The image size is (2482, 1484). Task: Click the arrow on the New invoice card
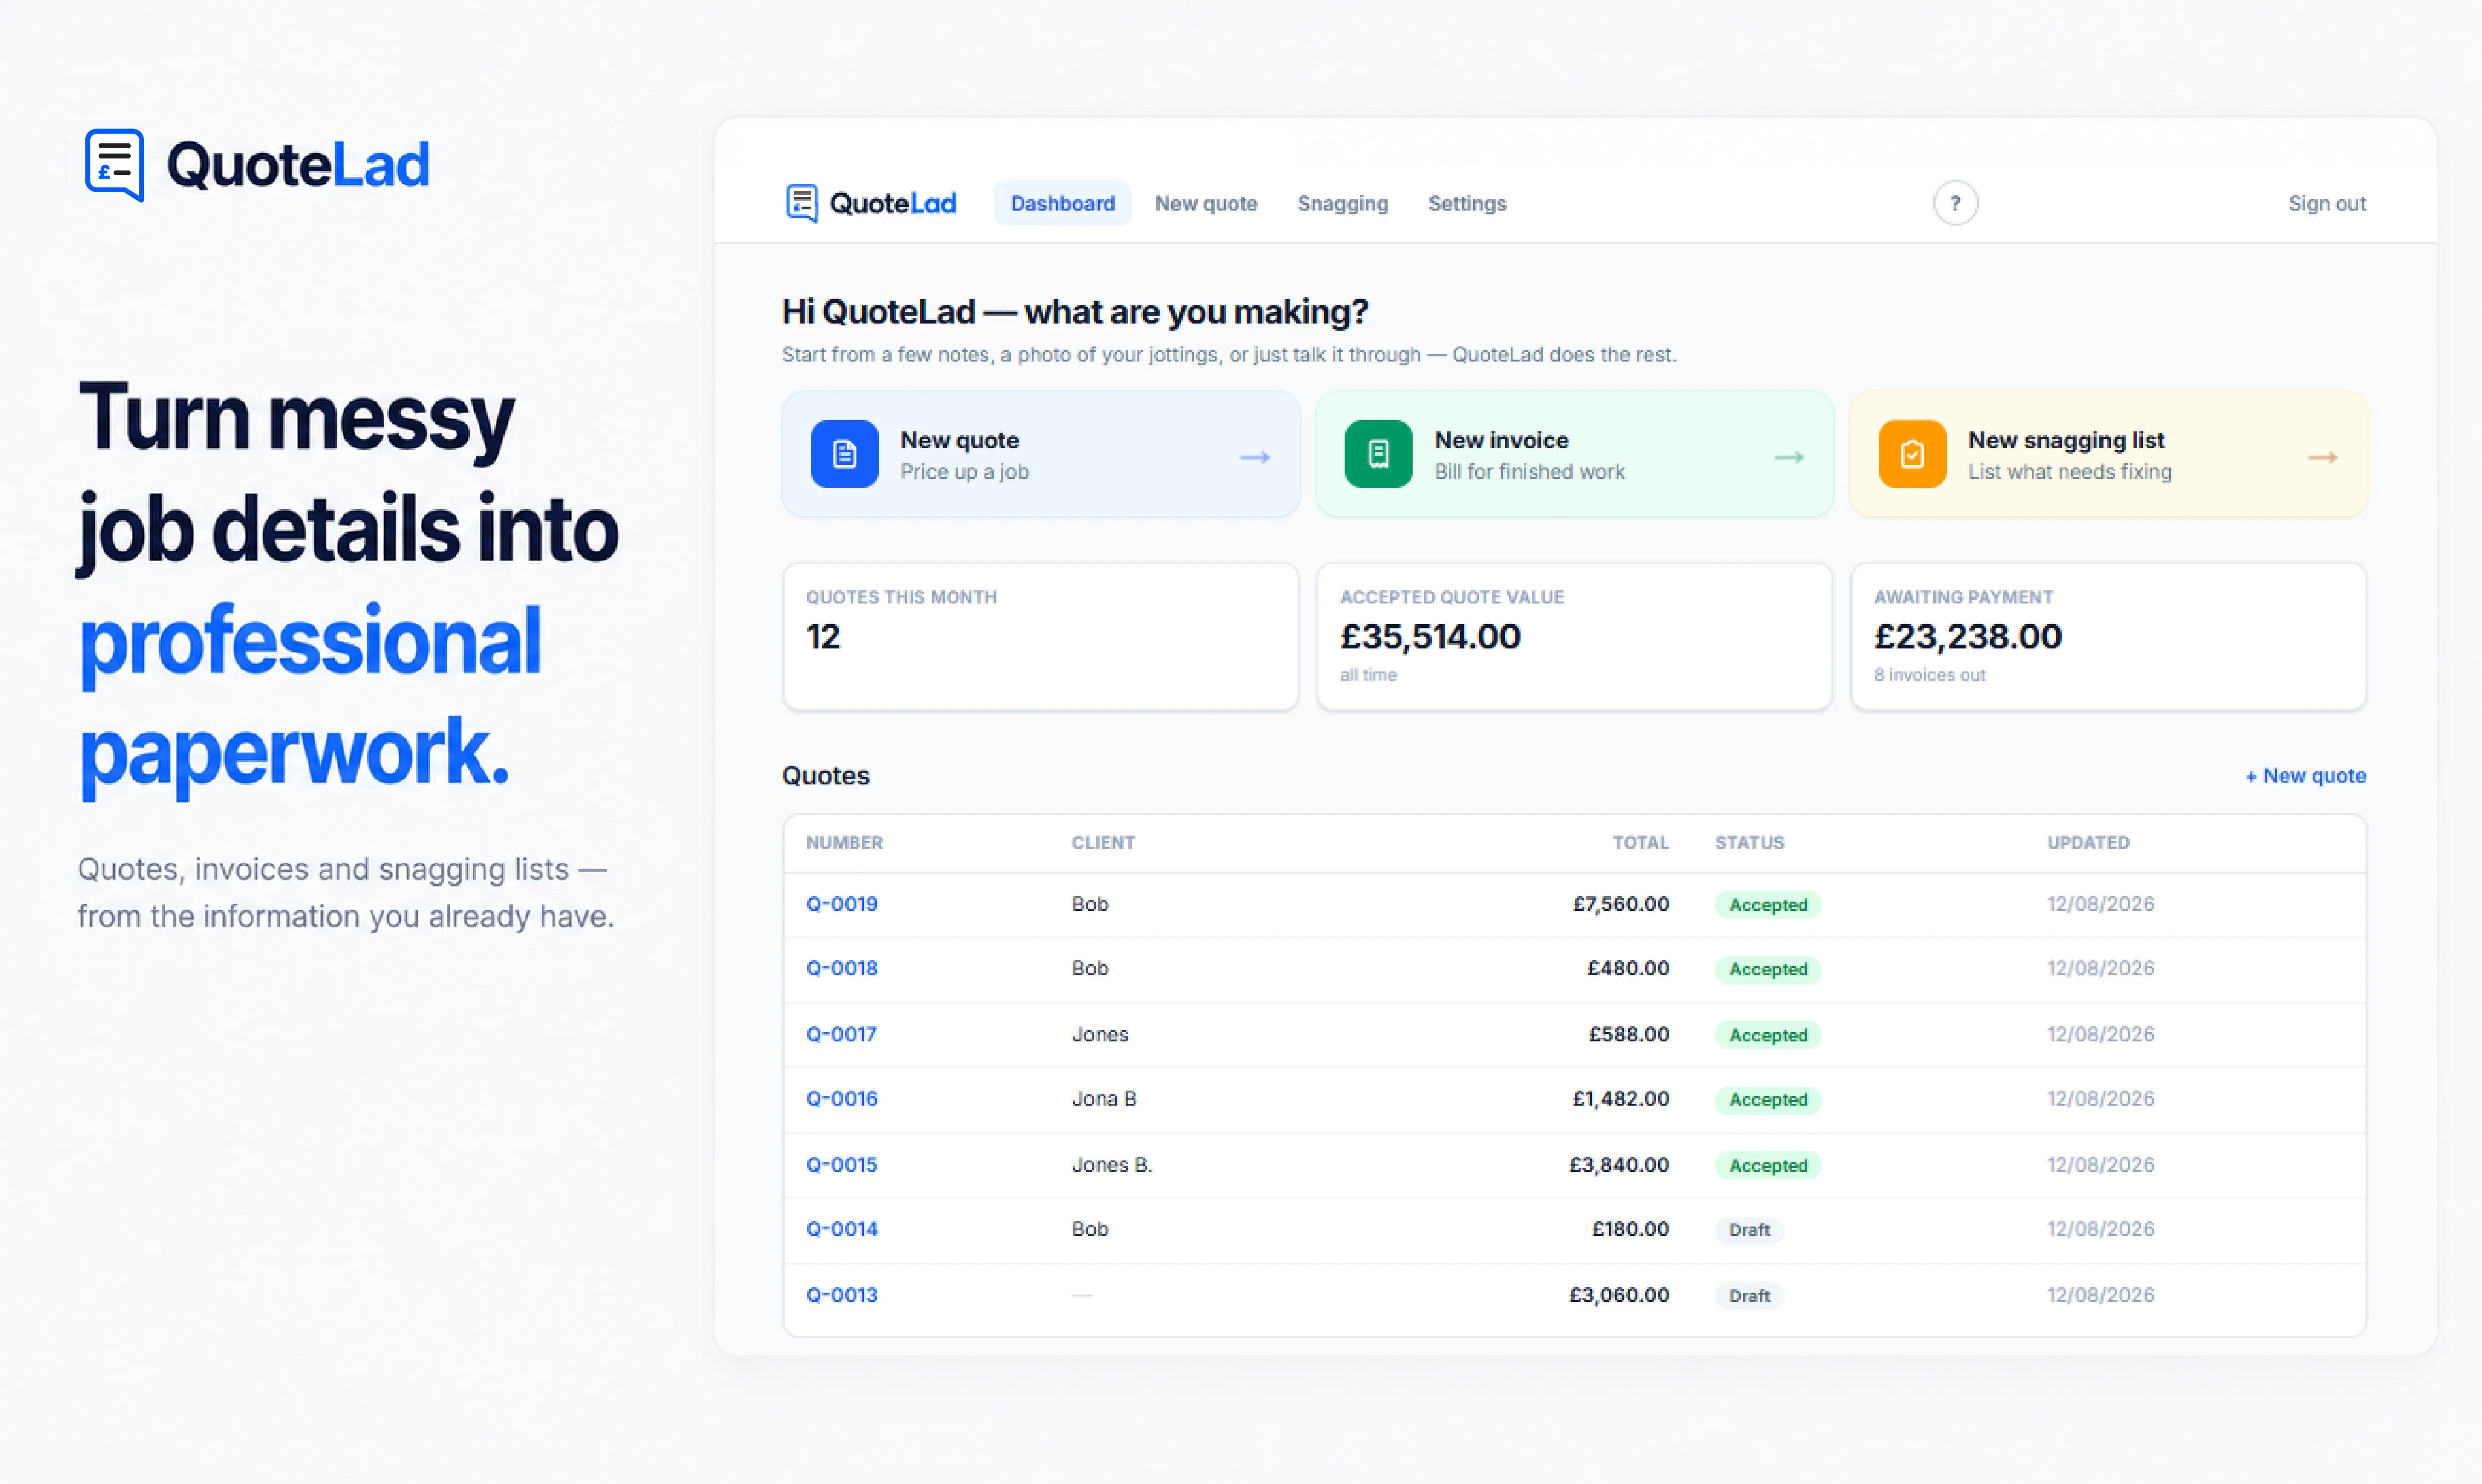pos(1789,457)
